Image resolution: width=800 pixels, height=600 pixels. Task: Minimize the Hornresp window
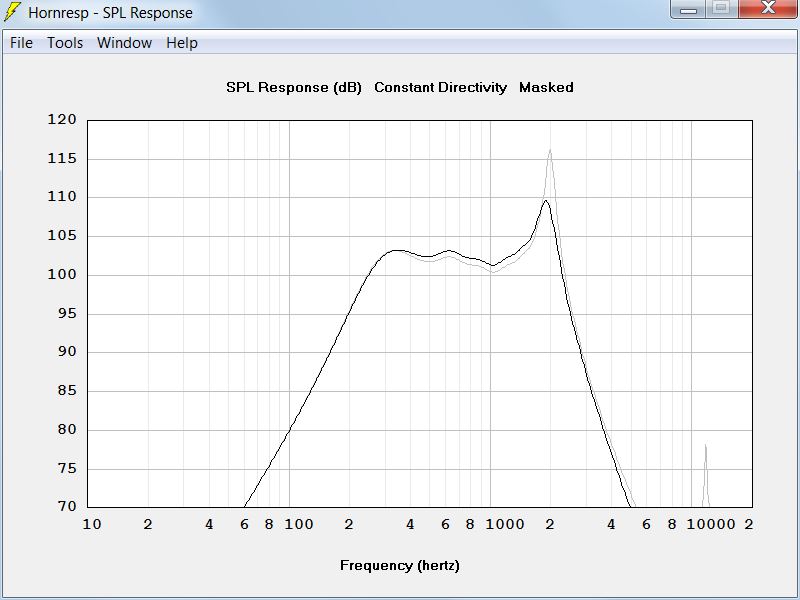point(688,9)
